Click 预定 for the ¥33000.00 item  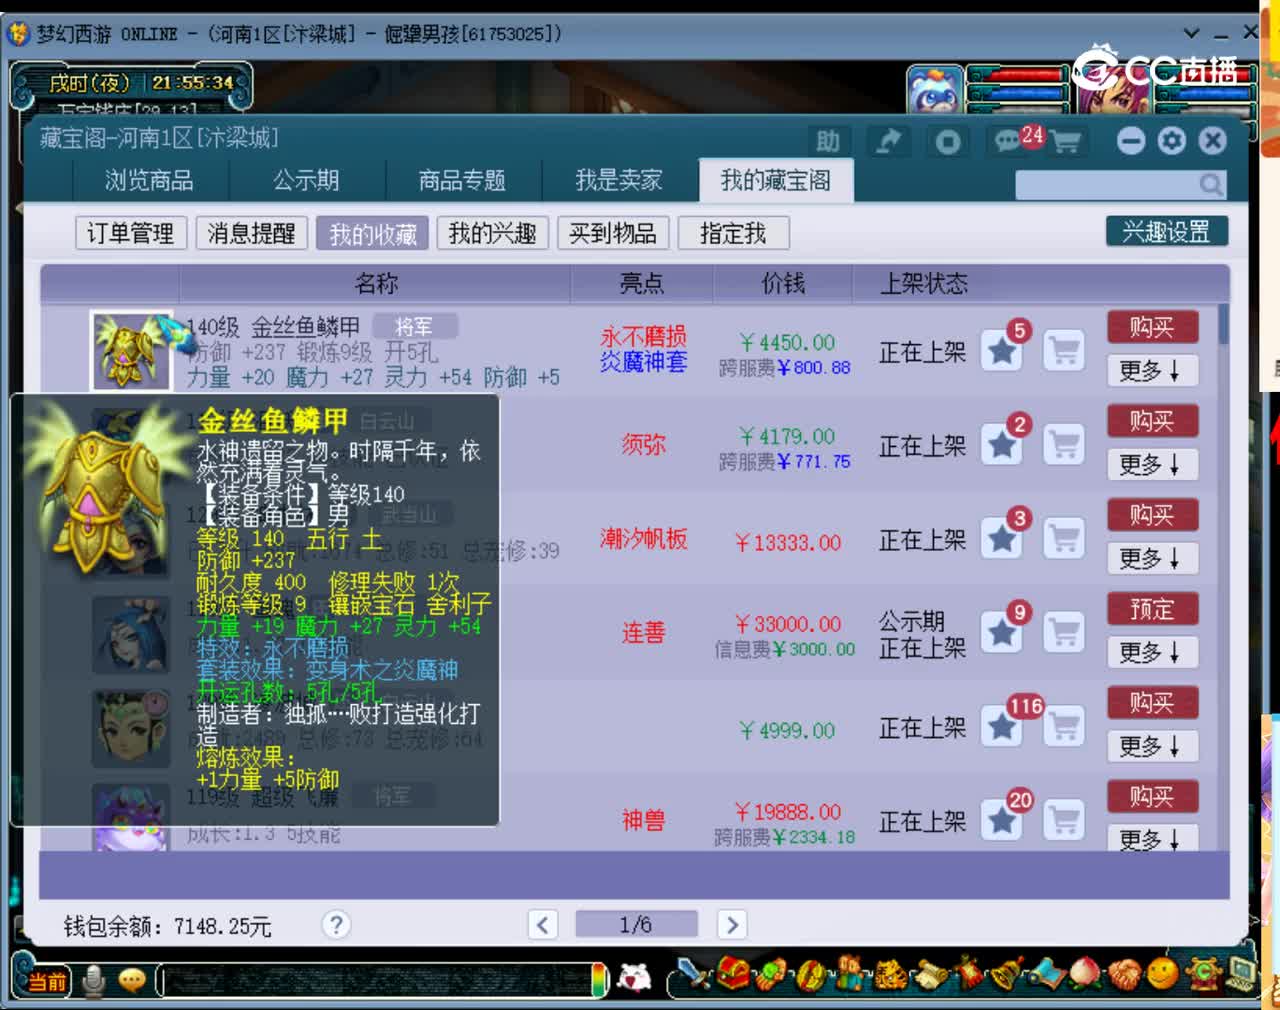(x=1152, y=610)
